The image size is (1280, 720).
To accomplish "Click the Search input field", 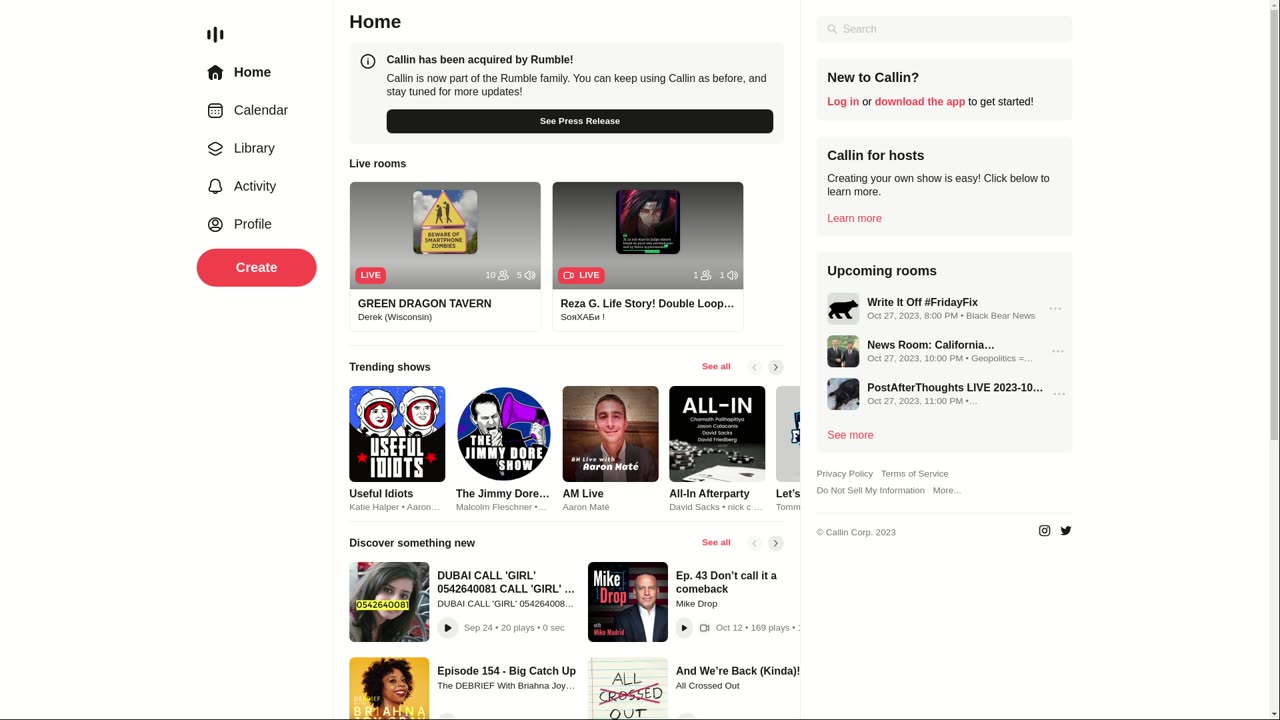I will 944,29.
